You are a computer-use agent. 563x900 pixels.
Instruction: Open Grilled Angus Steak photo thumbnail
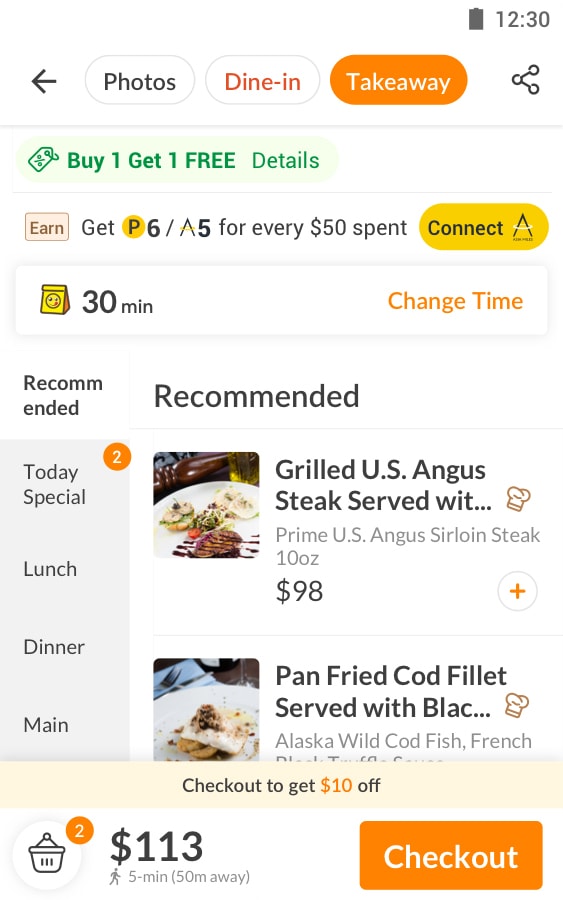[x=206, y=505]
